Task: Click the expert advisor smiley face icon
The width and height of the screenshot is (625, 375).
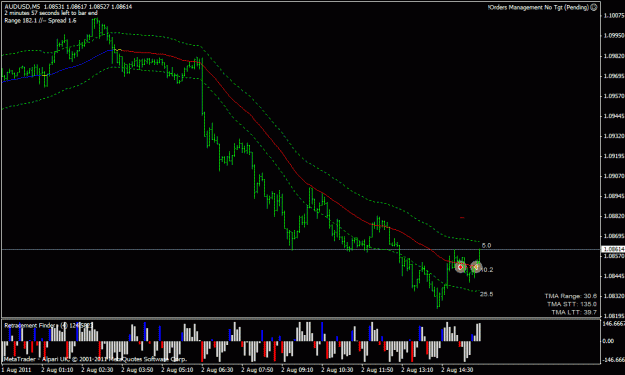Action: tap(594, 7)
